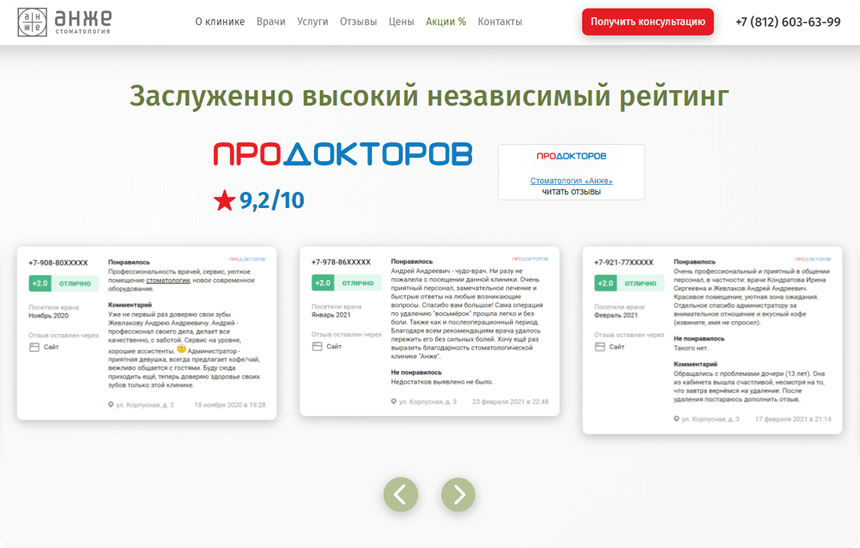Image resolution: width=860 pixels, height=548 pixels.
Task: Click the small ПроДокторов widget logo
Action: click(x=571, y=156)
